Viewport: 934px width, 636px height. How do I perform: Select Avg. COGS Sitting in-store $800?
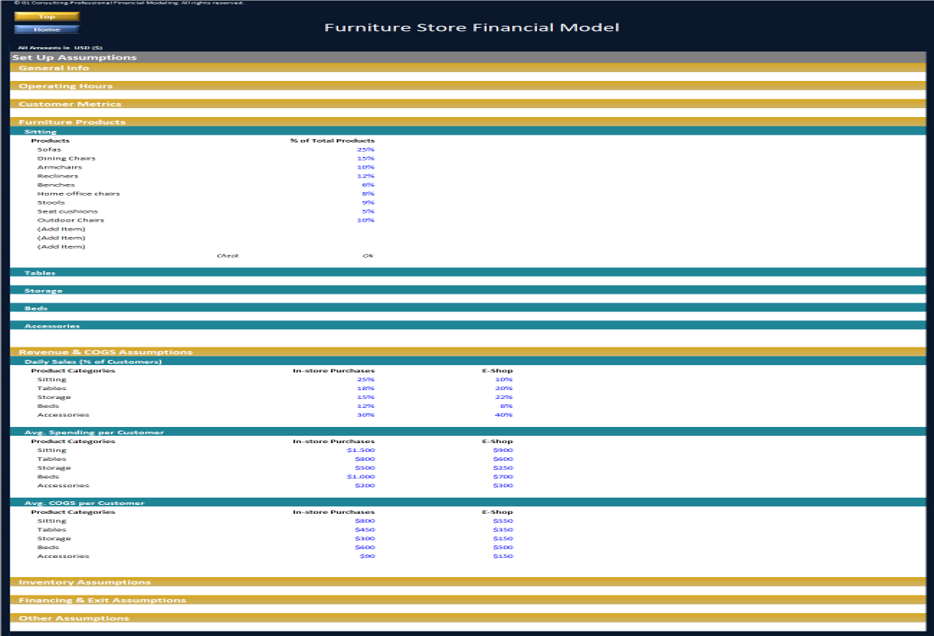point(365,521)
